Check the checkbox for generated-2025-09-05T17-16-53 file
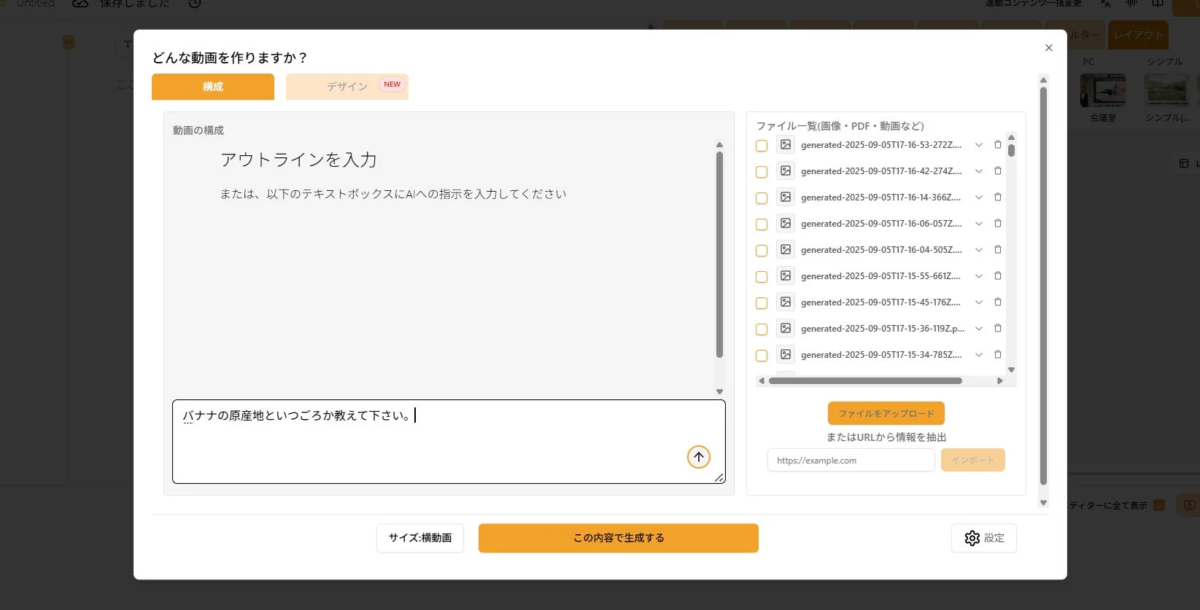The image size is (1200, 610). (761, 144)
